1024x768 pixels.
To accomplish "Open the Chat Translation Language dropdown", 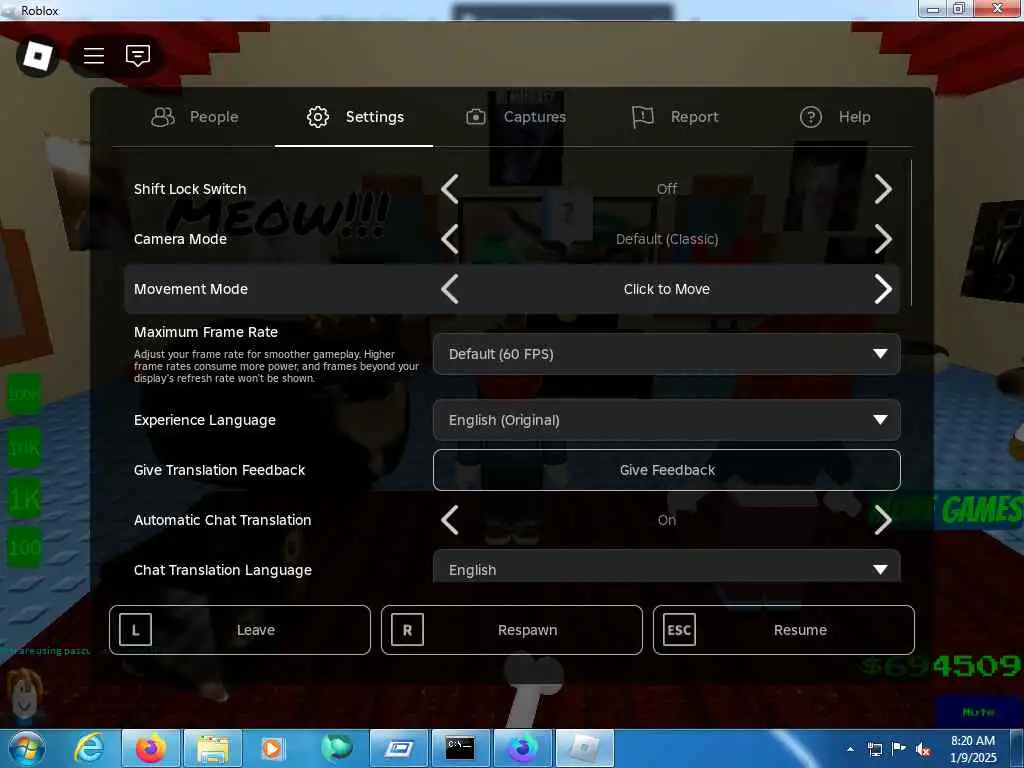I will tap(667, 567).
